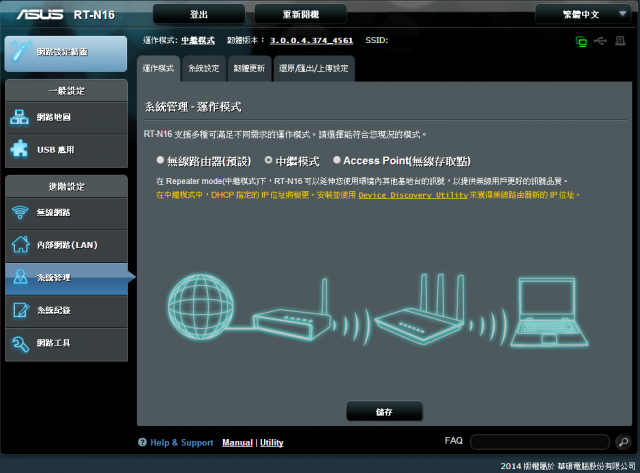Click the system administration person icon

[20, 277]
